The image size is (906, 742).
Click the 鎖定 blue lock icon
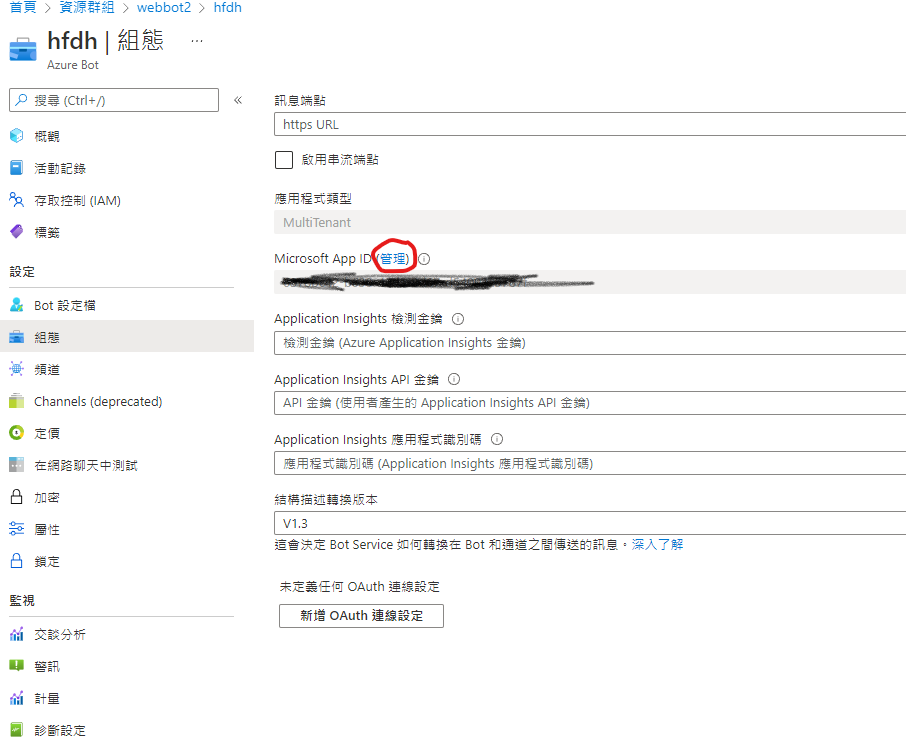coord(17,561)
